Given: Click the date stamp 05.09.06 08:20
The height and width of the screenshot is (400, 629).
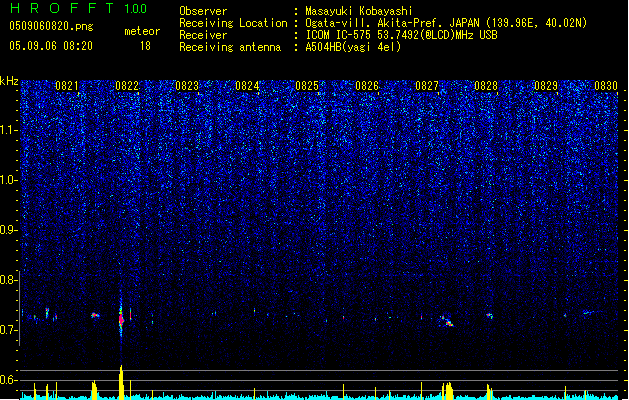Looking at the screenshot, I should pyautogui.click(x=51, y=46).
